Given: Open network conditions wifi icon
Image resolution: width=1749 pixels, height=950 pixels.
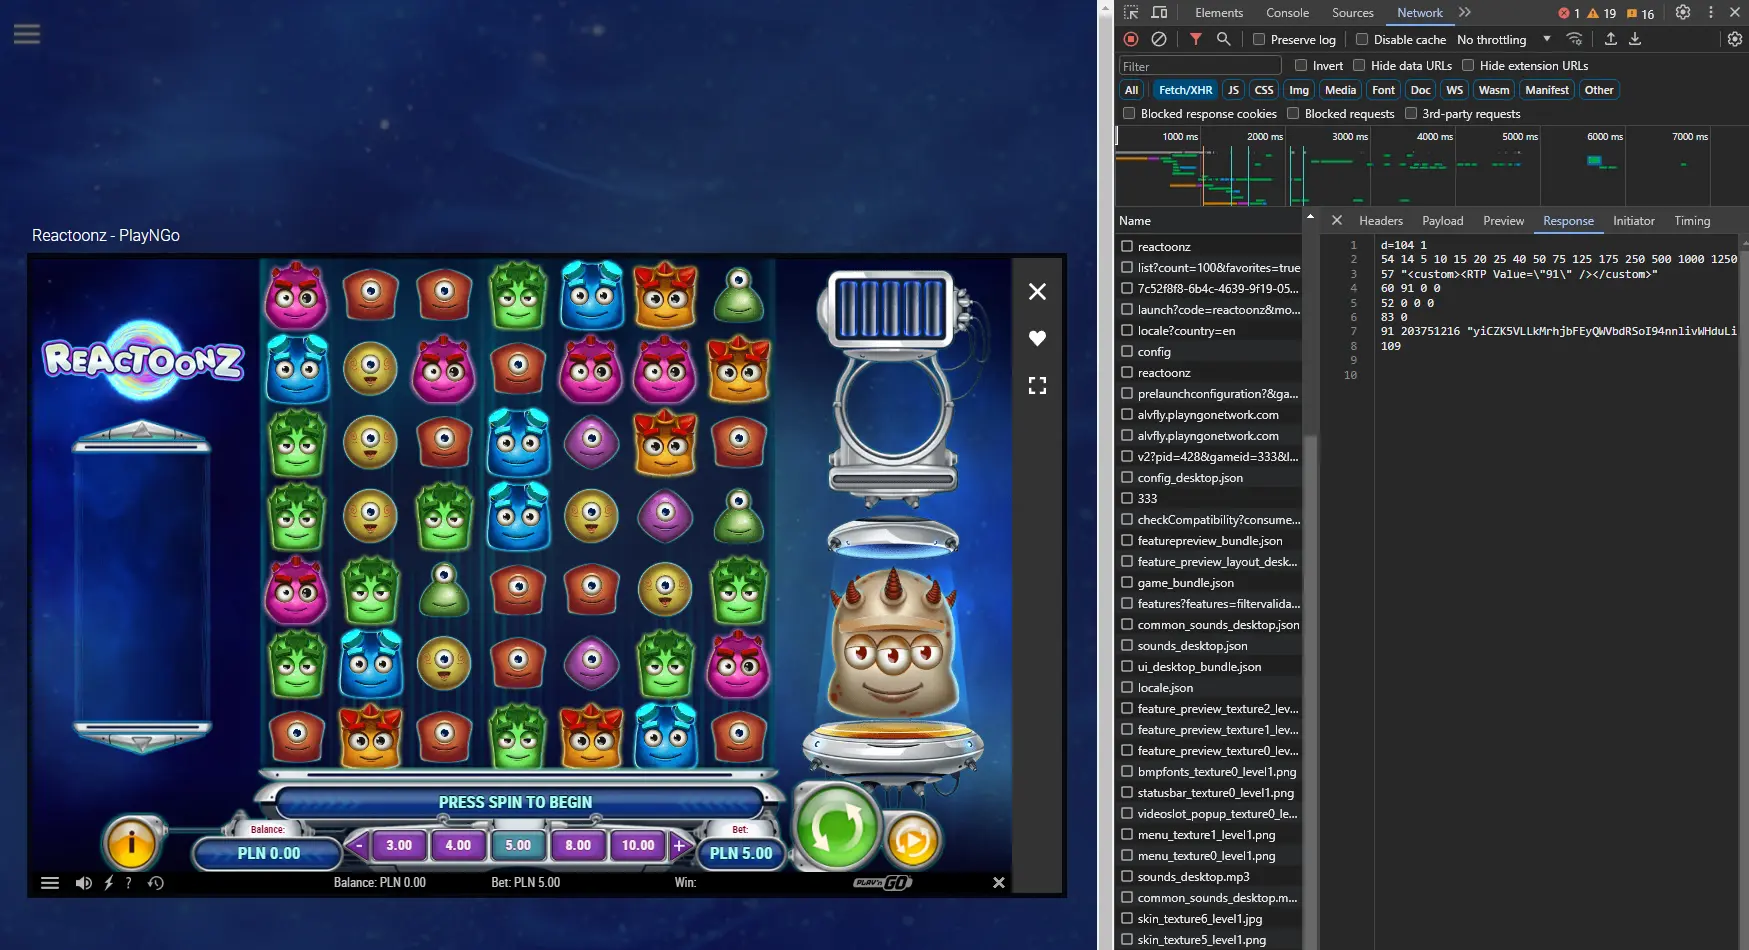Looking at the screenshot, I should pyautogui.click(x=1574, y=39).
